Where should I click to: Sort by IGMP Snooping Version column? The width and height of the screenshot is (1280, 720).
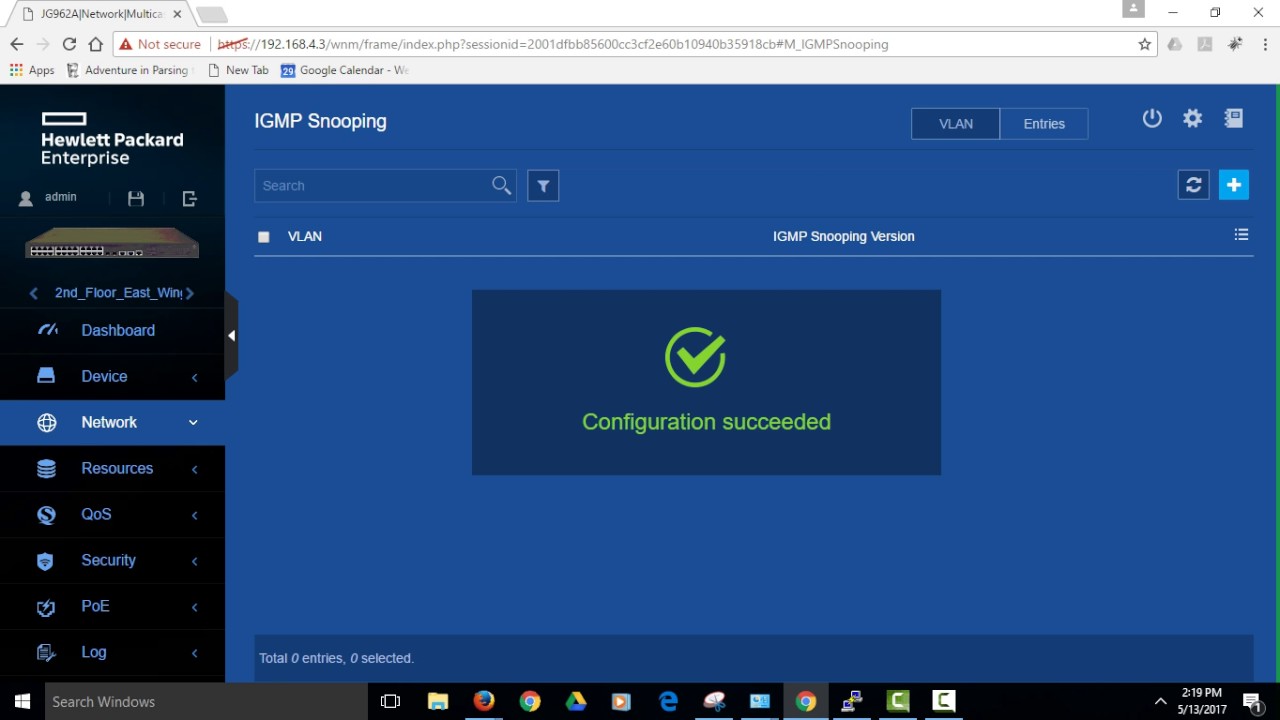pyautogui.click(x=843, y=237)
